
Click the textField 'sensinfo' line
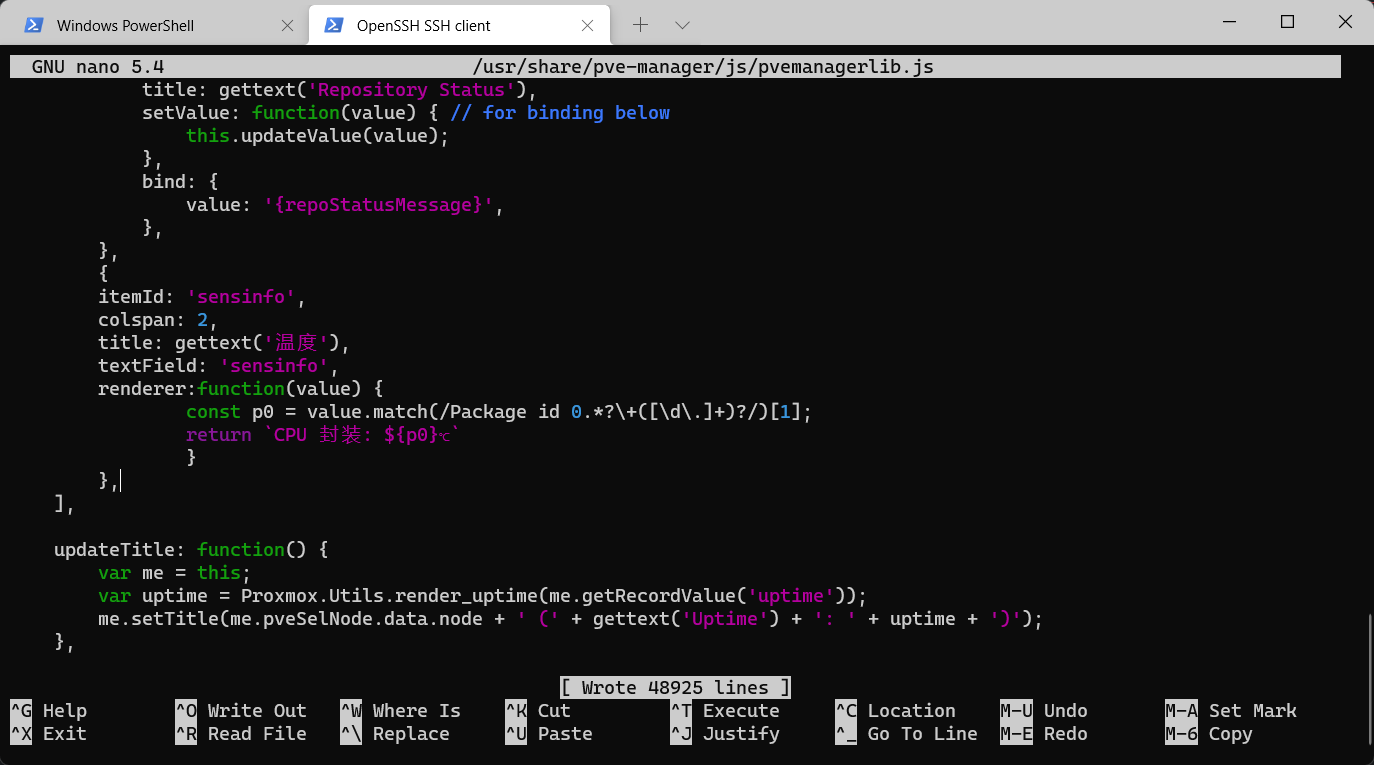[x=218, y=366]
